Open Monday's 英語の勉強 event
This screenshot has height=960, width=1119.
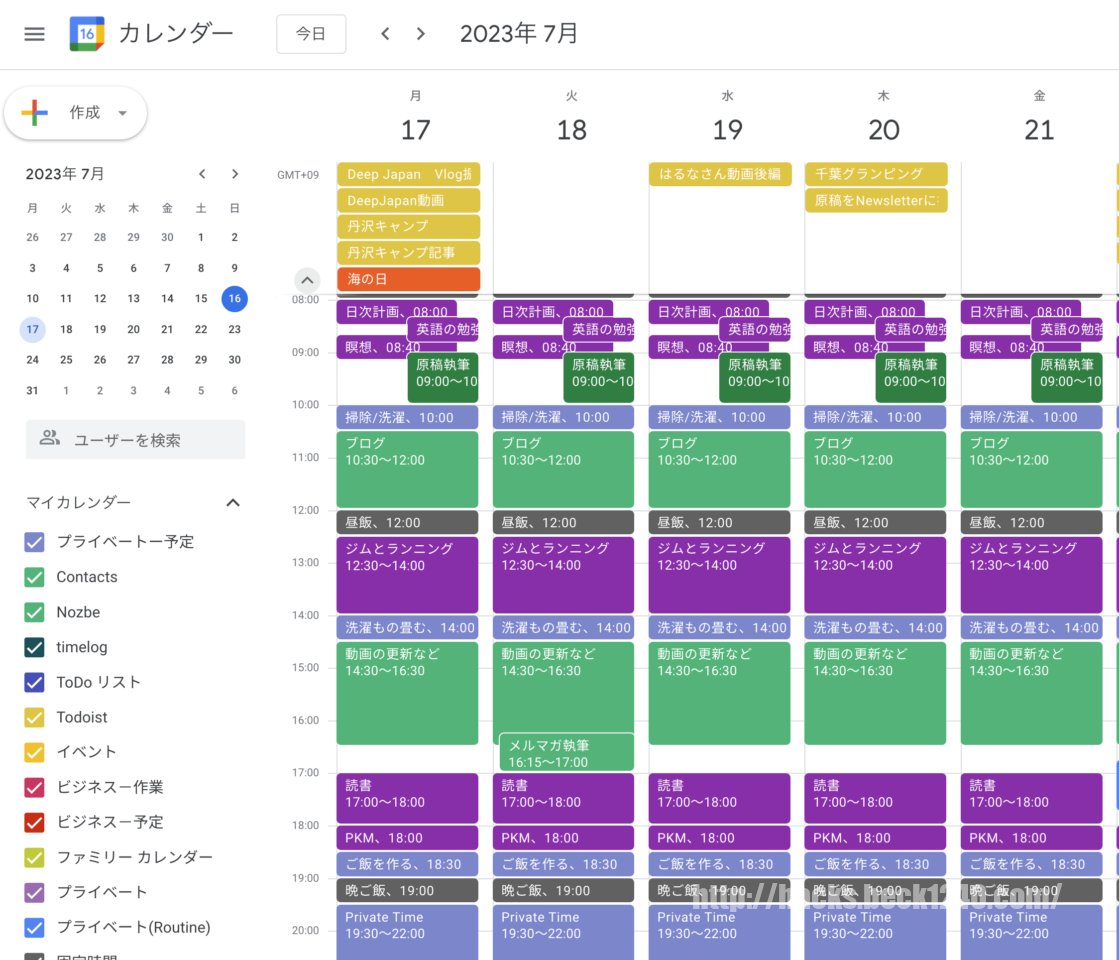[x=443, y=329]
